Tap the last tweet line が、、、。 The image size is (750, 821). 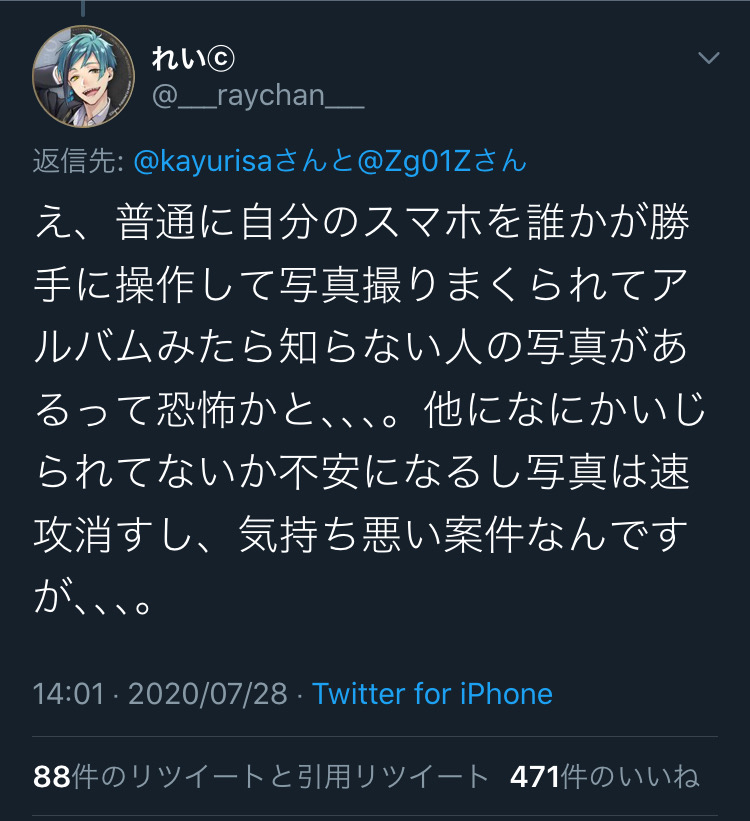[93, 597]
